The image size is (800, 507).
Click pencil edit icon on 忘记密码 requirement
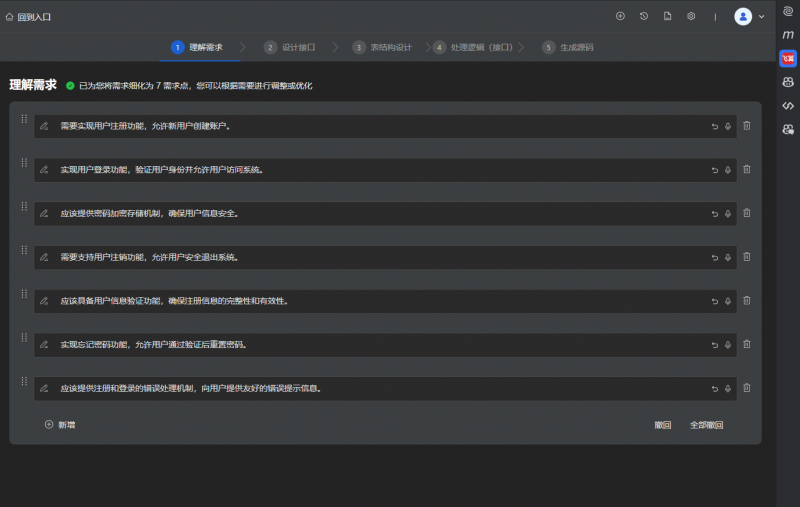[x=44, y=345]
